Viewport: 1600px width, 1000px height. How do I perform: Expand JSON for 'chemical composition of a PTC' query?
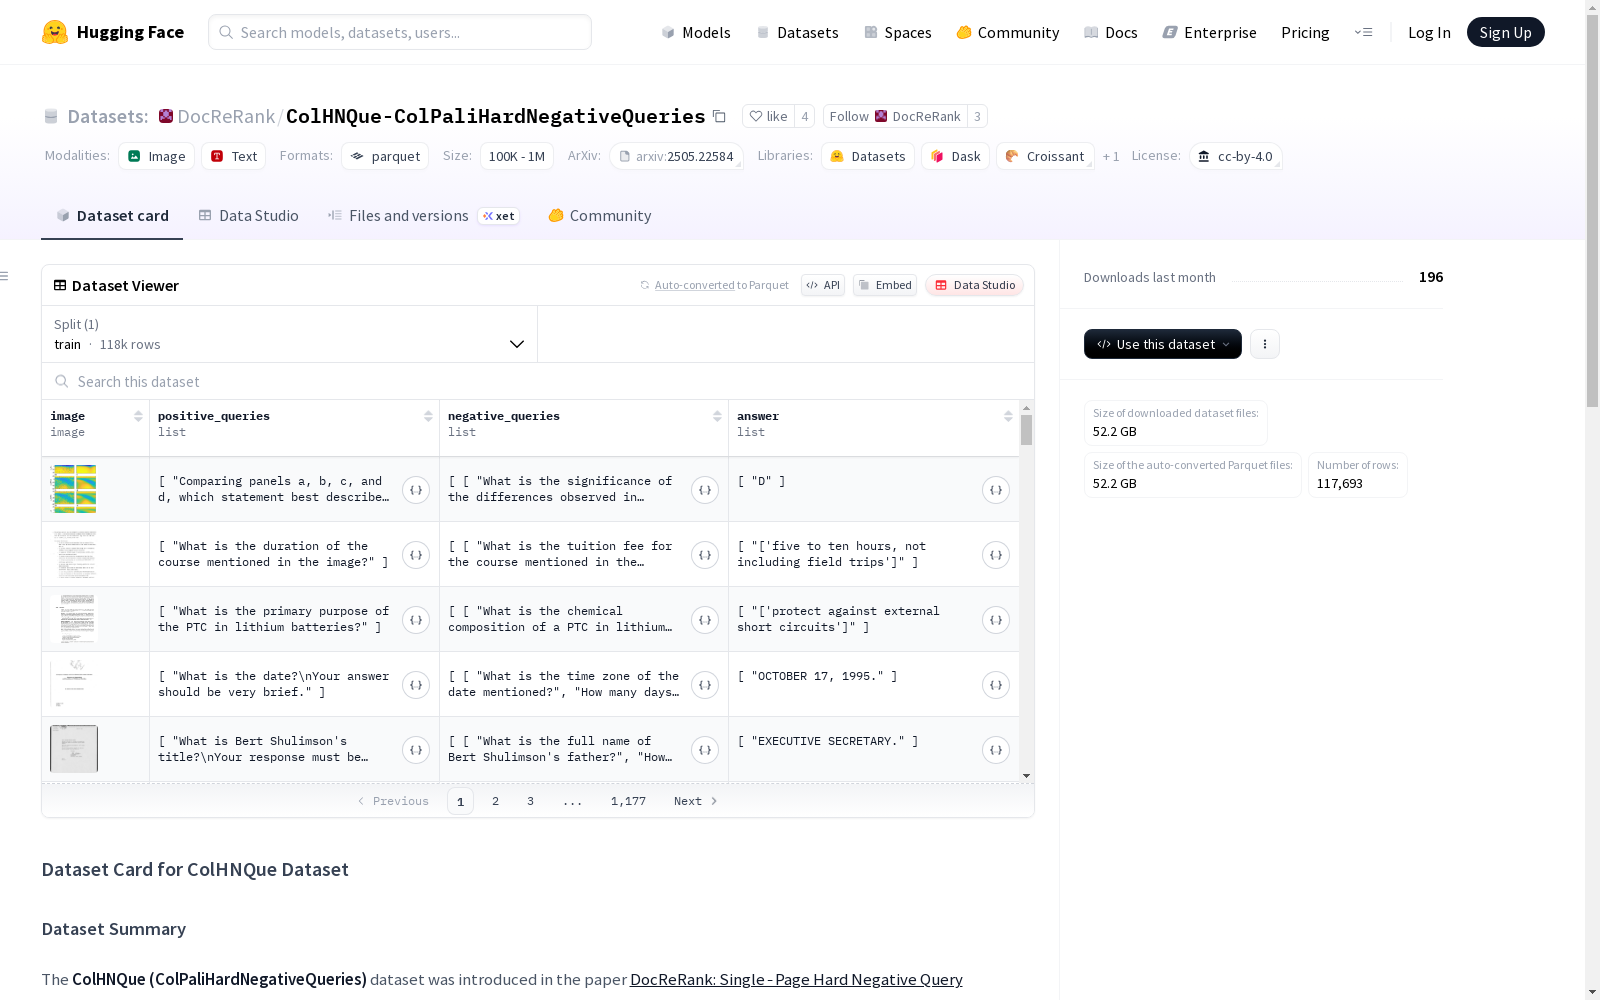click(705, 620)
